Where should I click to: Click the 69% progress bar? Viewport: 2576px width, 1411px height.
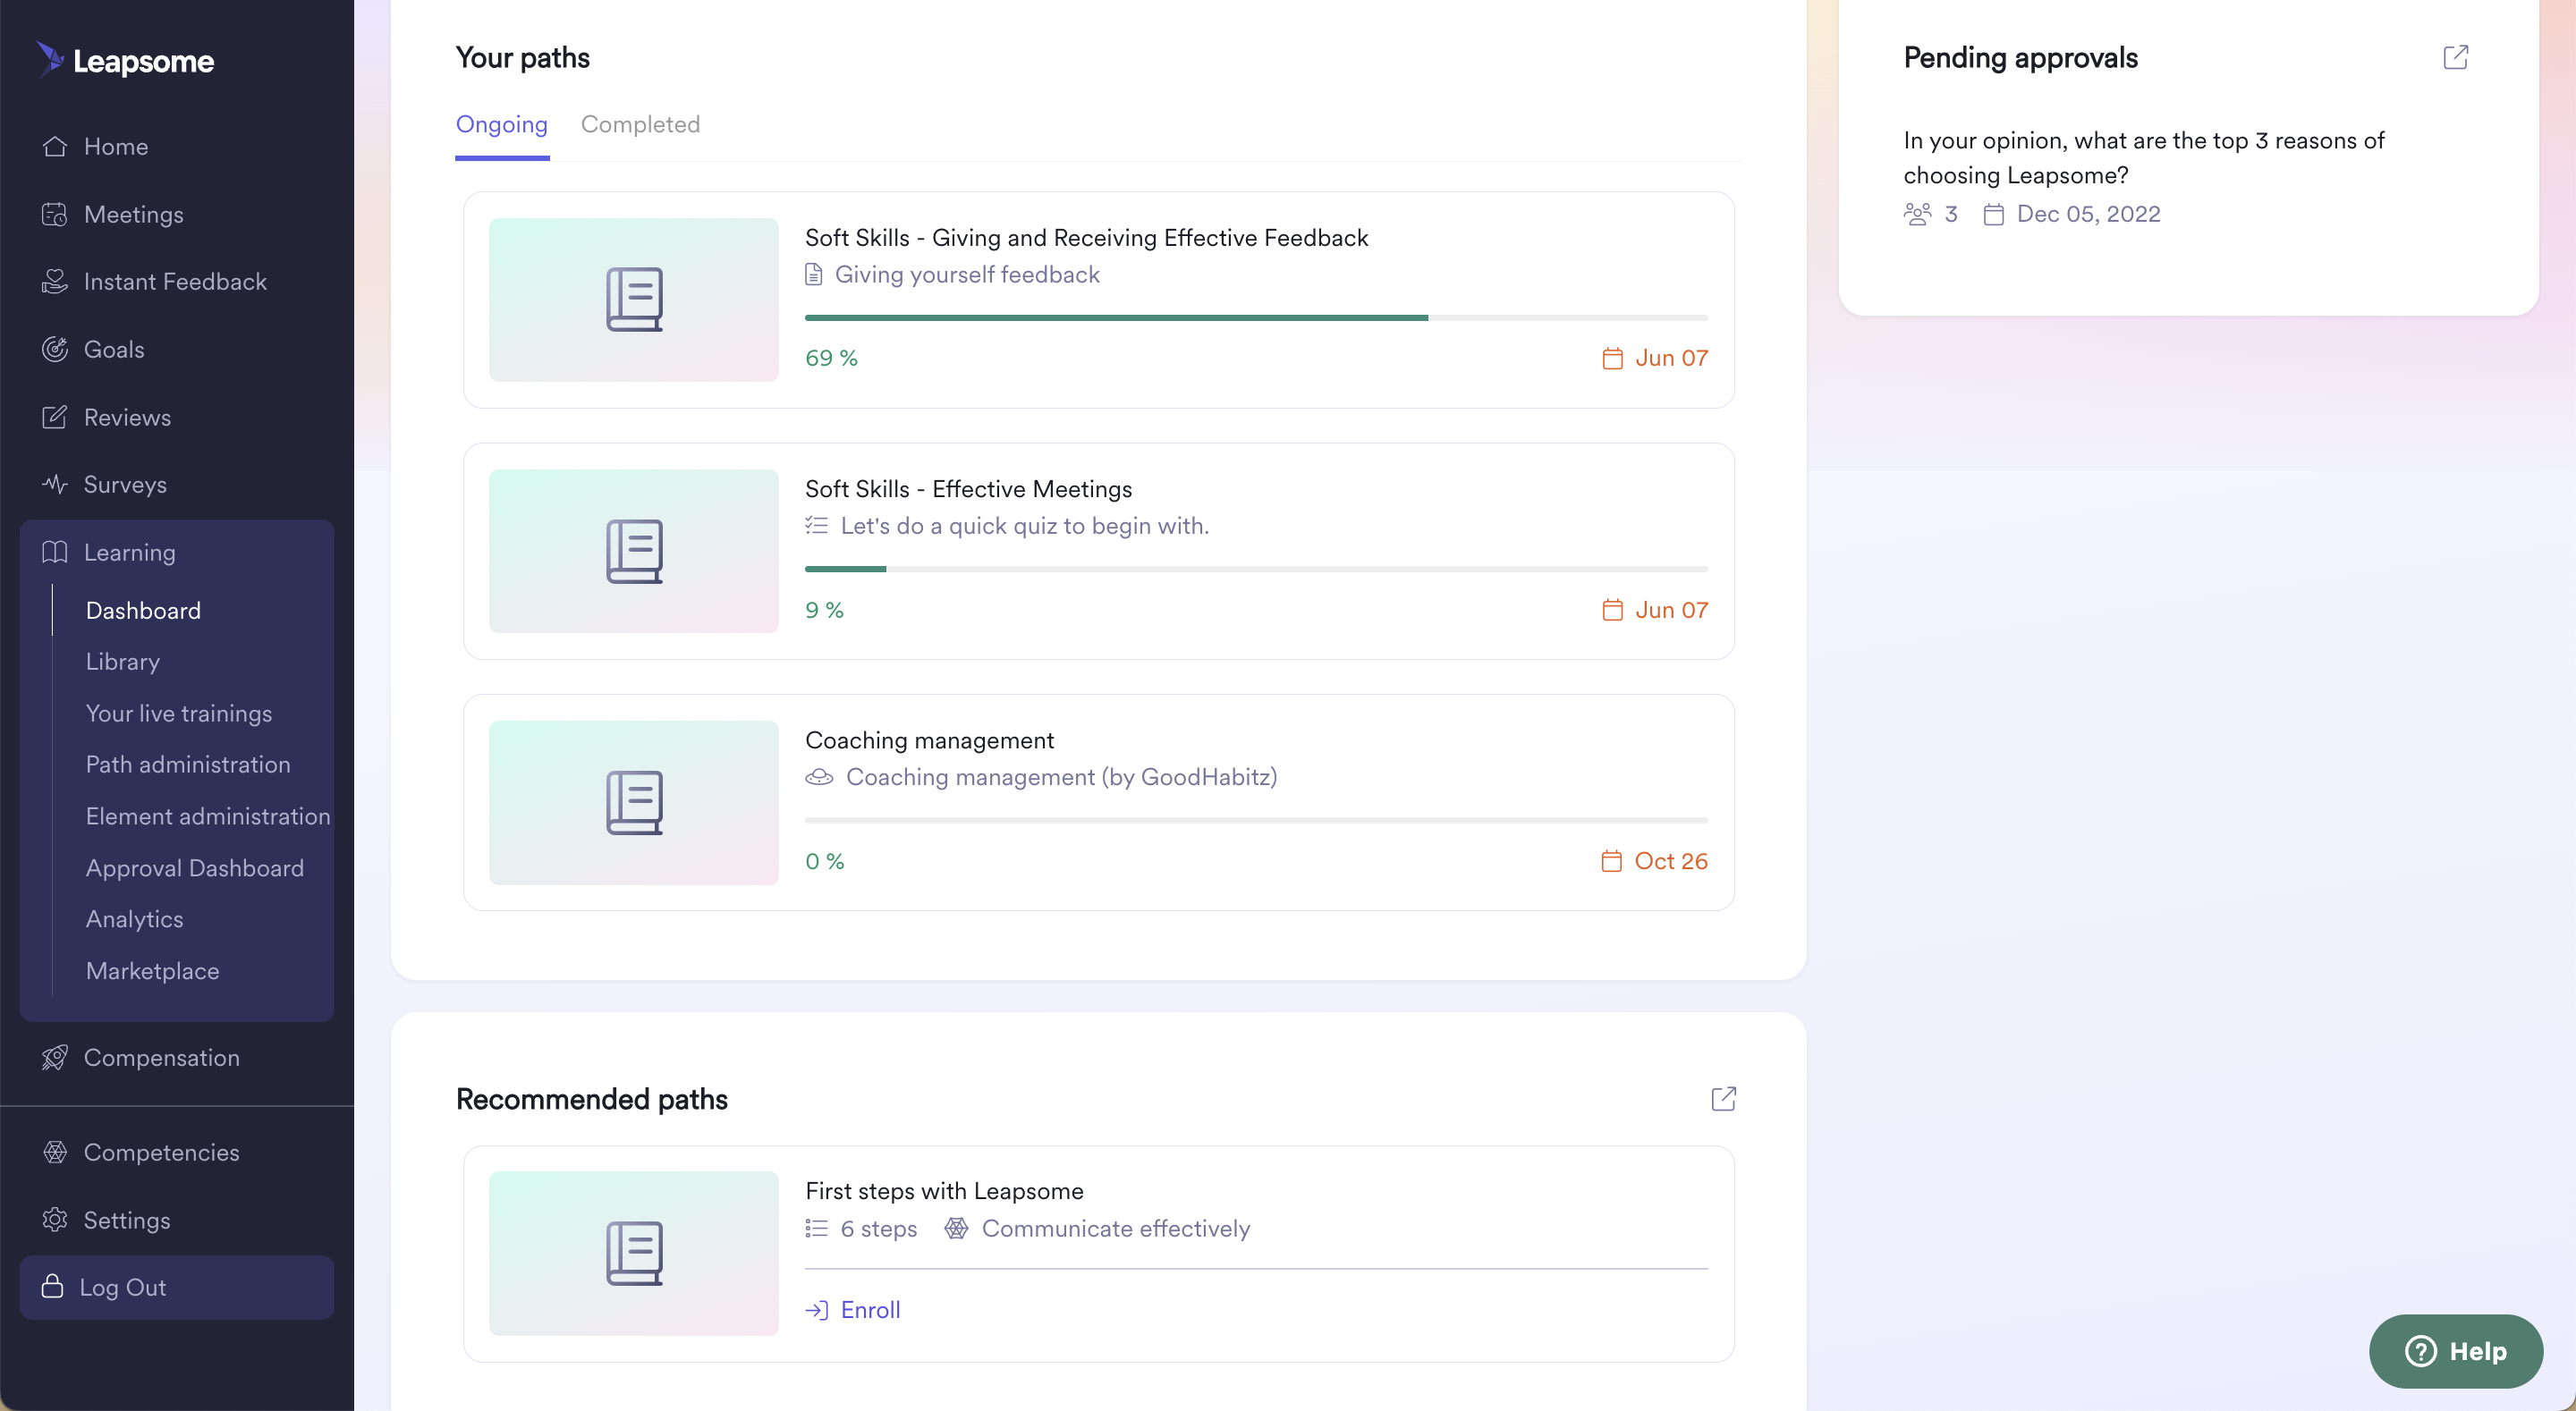(1256, 318)
